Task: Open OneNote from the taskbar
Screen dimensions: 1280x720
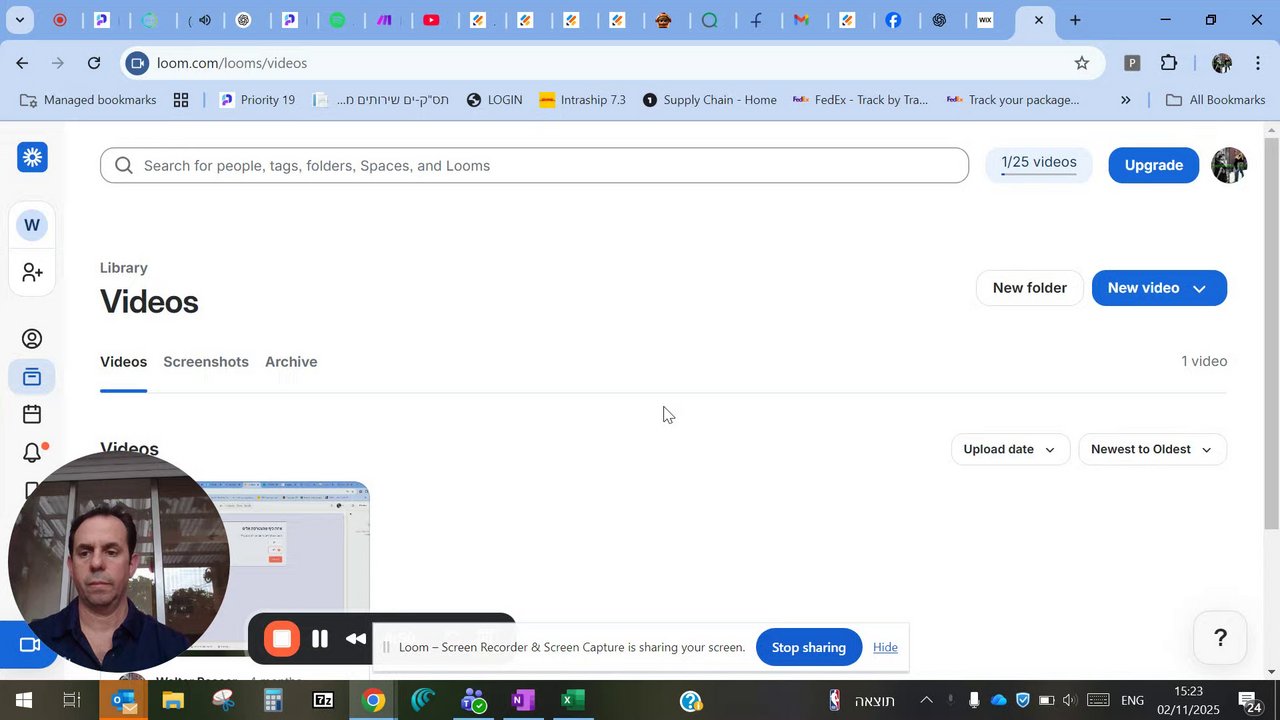Action: [x=522, y=701]
